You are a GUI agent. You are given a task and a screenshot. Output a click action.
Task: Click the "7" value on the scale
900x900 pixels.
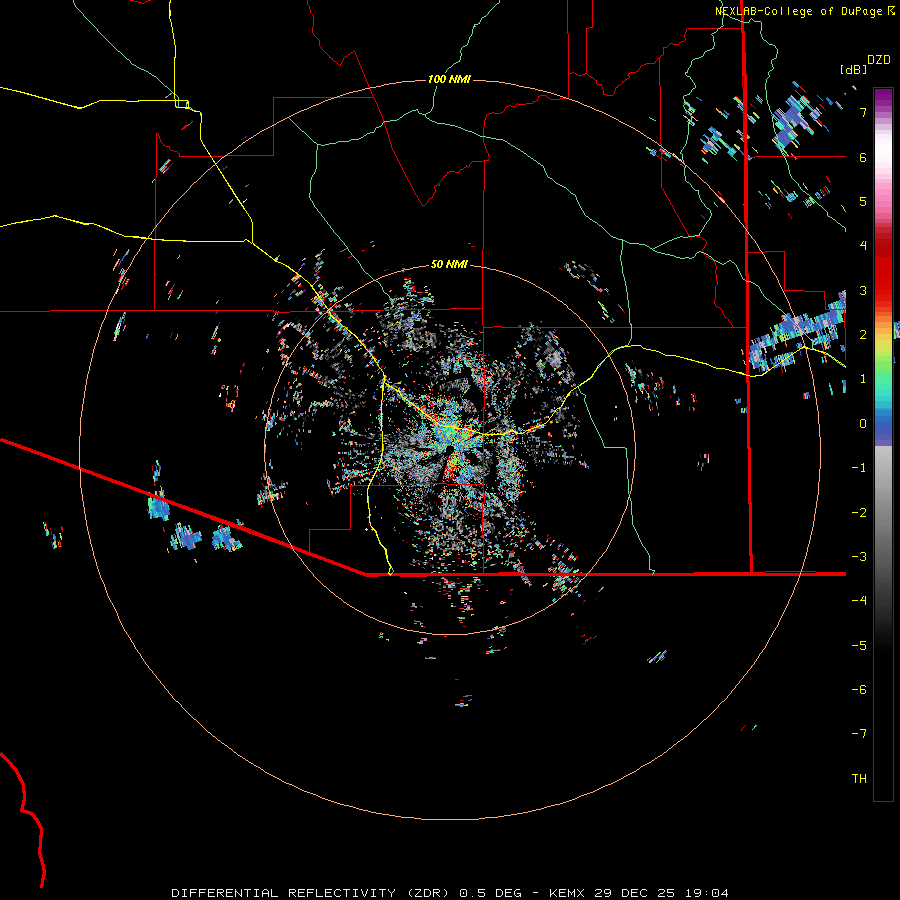pos(863,112)
